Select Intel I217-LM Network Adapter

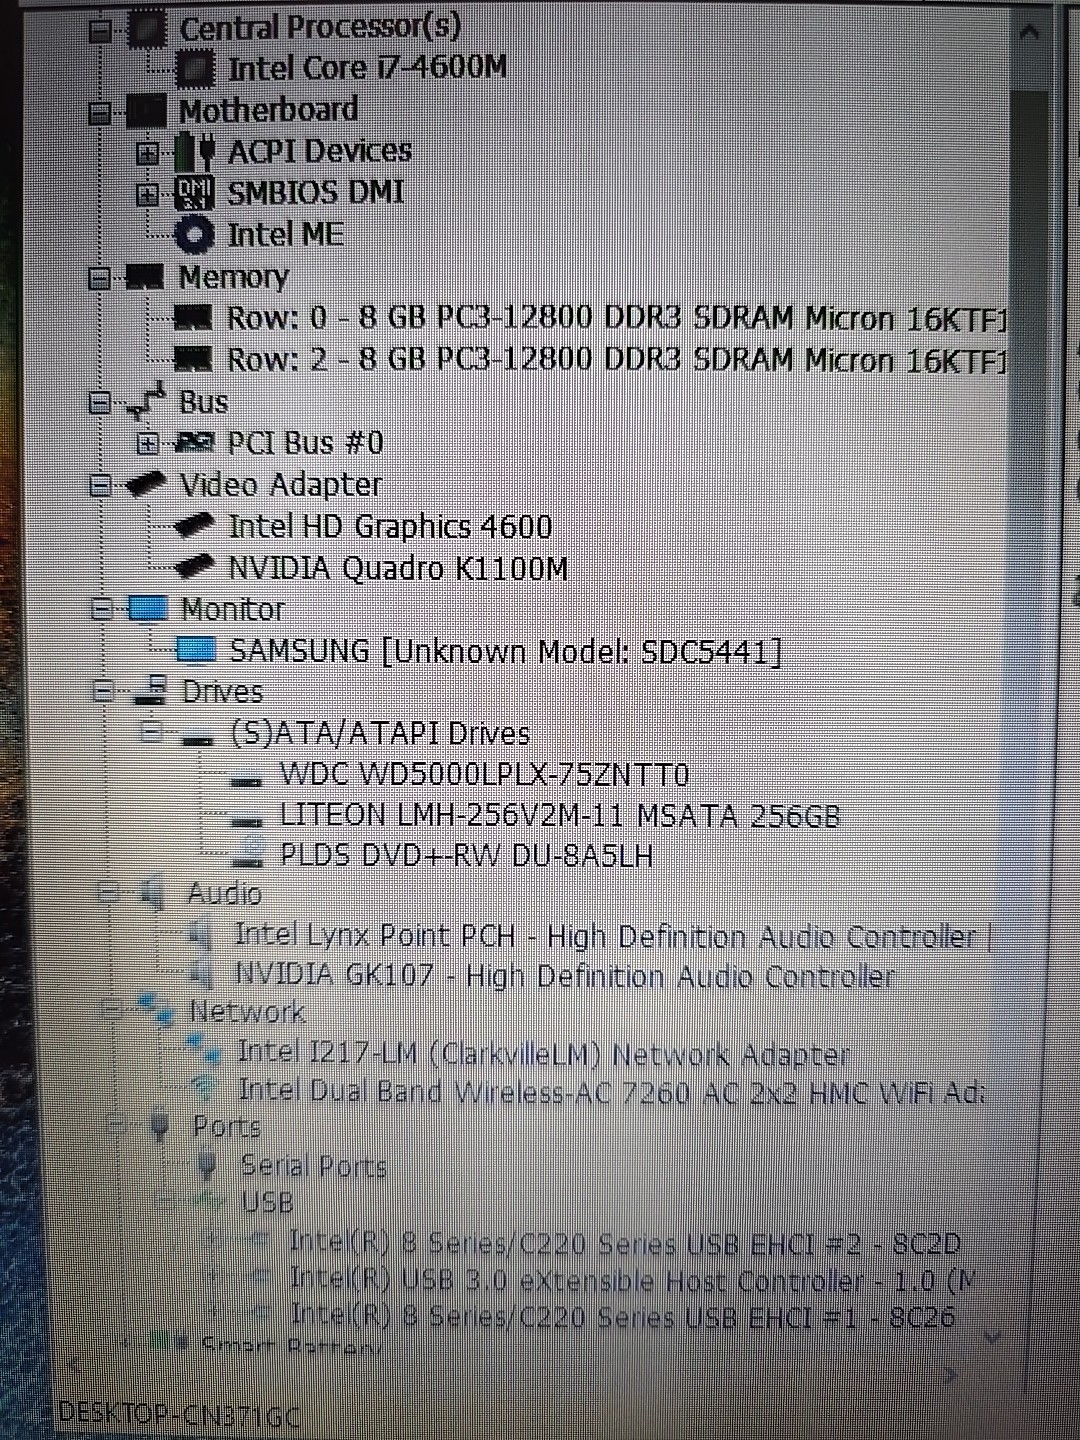pos(543,1053)
